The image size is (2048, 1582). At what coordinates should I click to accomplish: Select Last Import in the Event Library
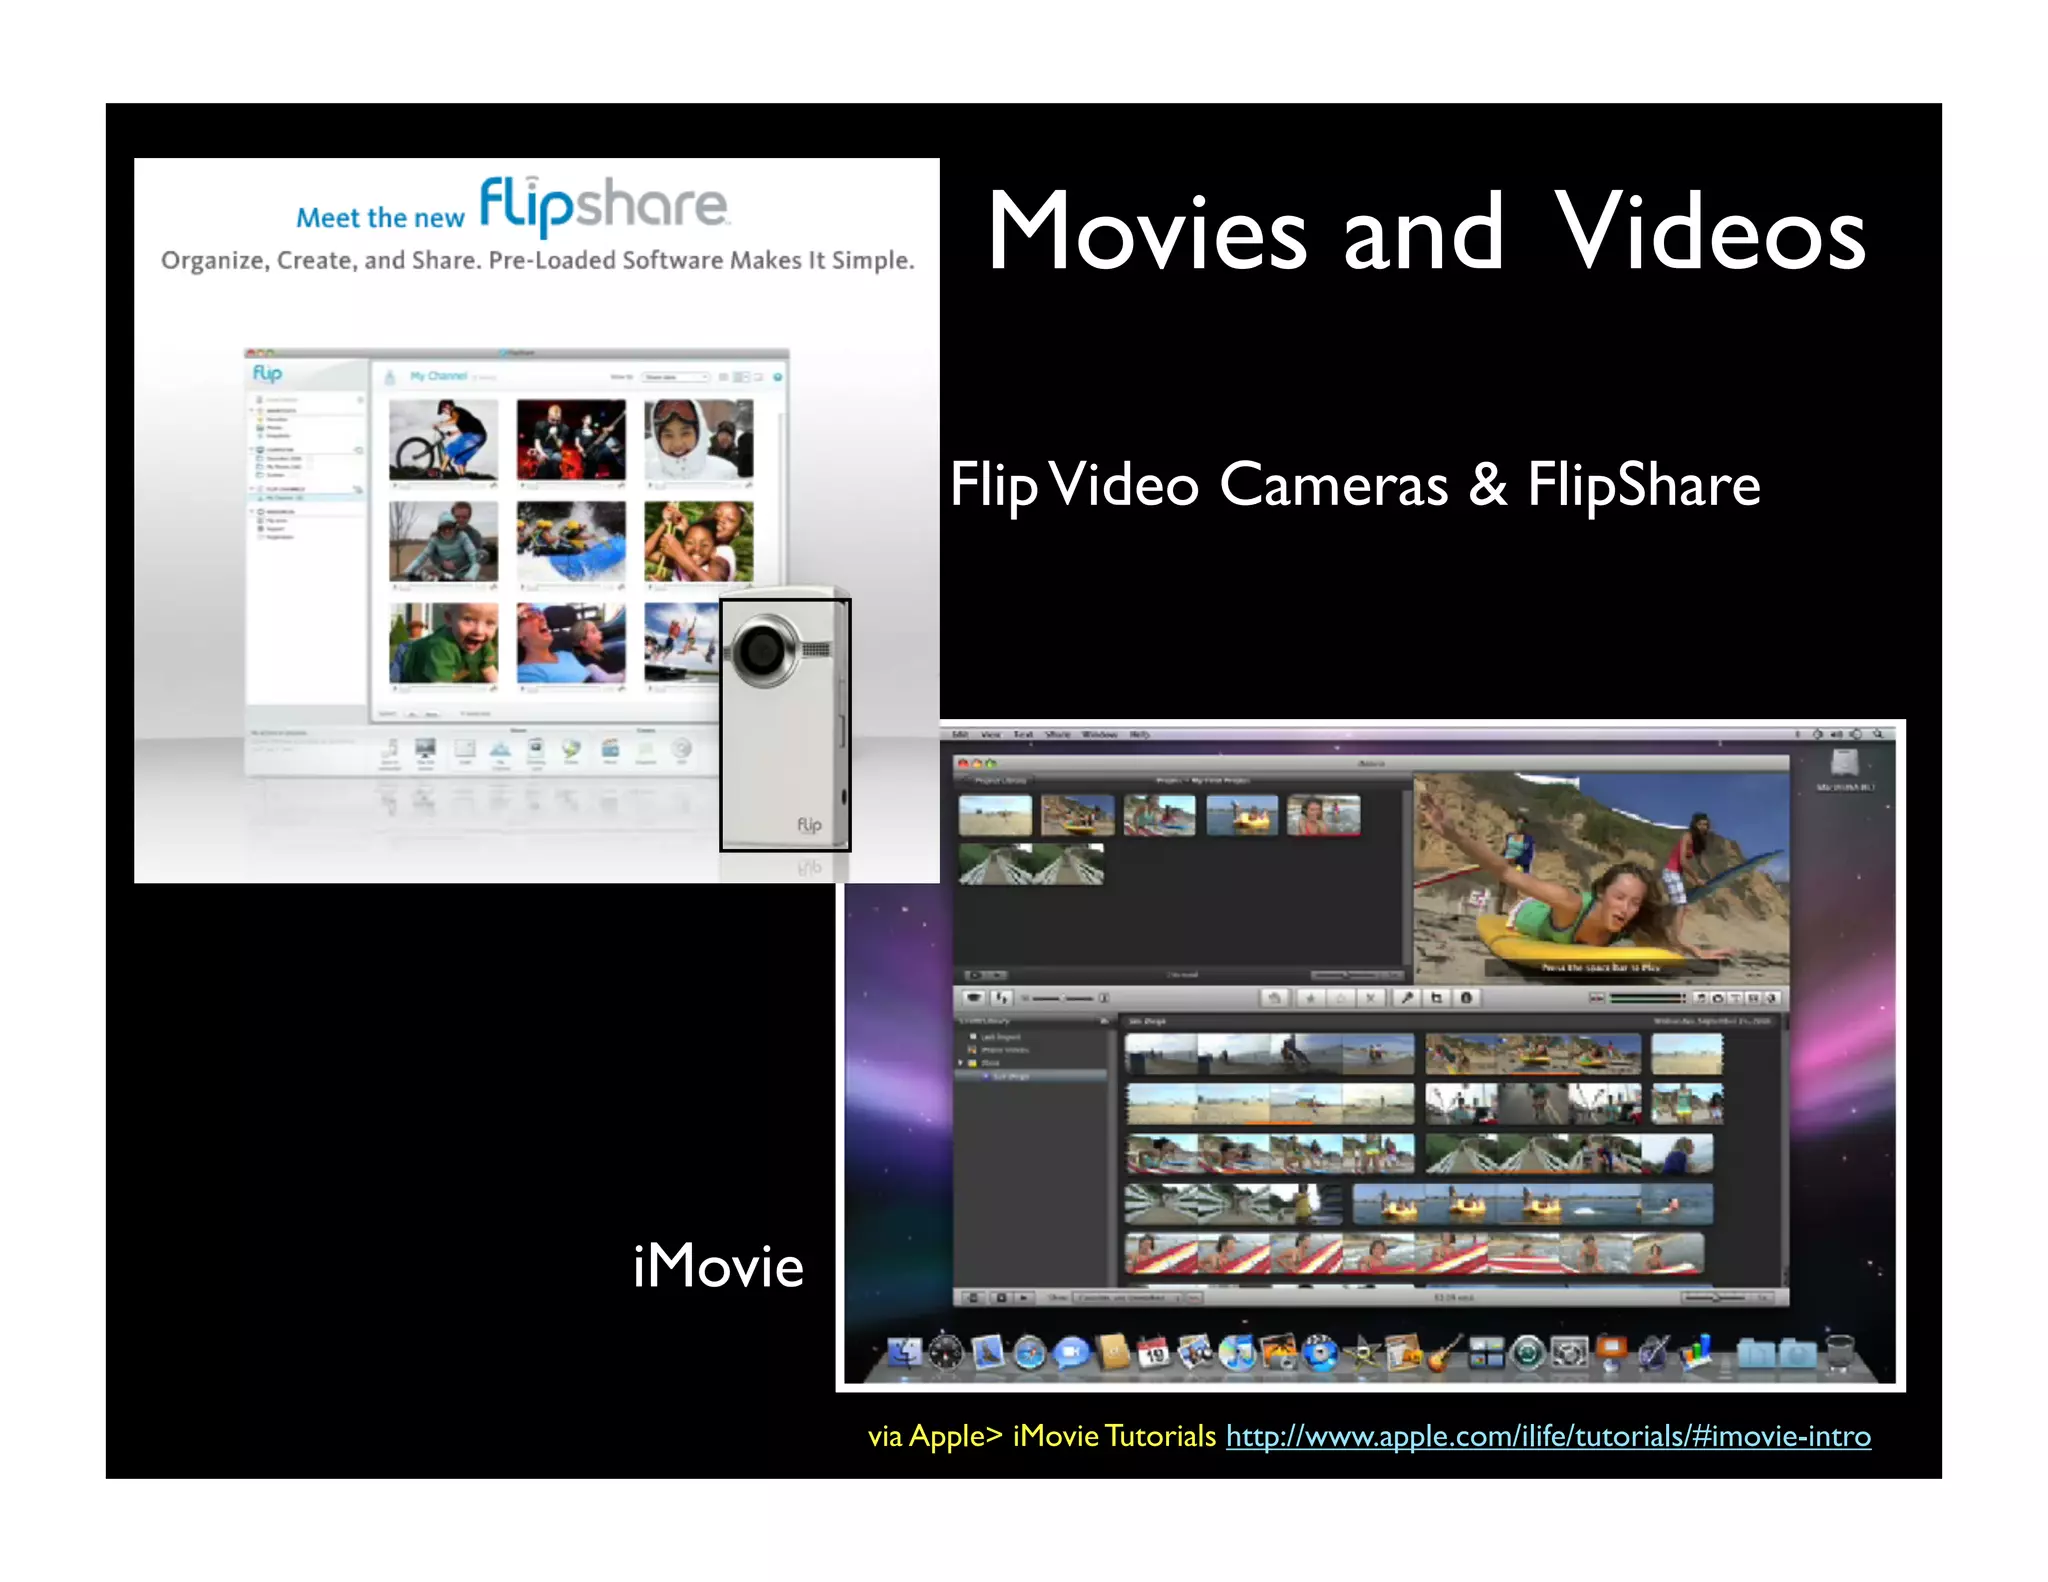click(1001, 1037)
